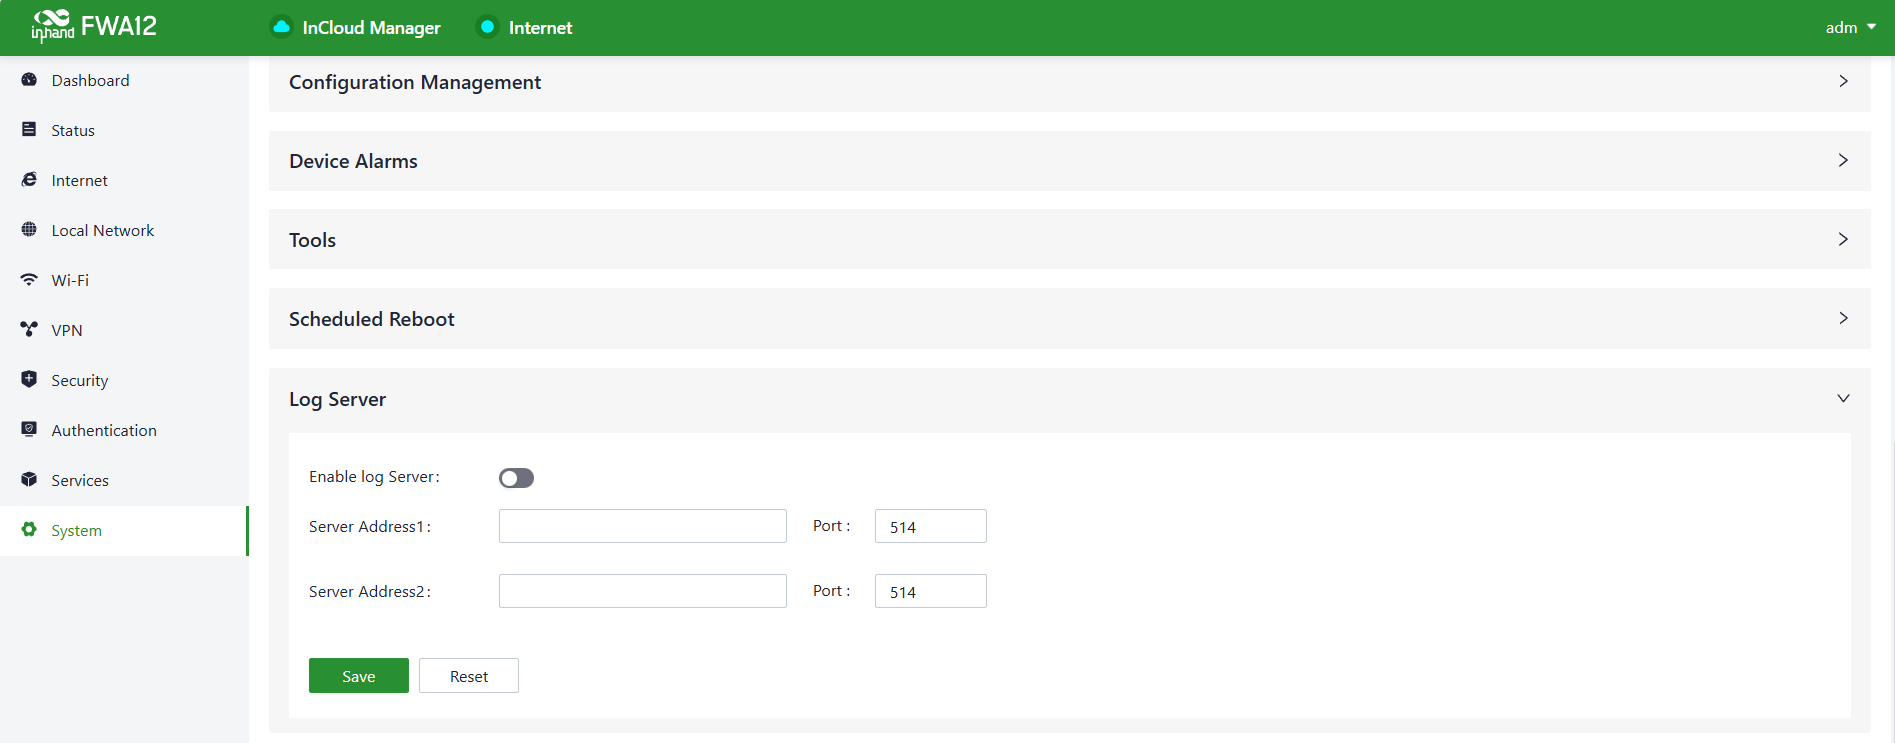Click the Wi-Fi signal icon
Viewport: 1895px width, 743px height.
29,280
